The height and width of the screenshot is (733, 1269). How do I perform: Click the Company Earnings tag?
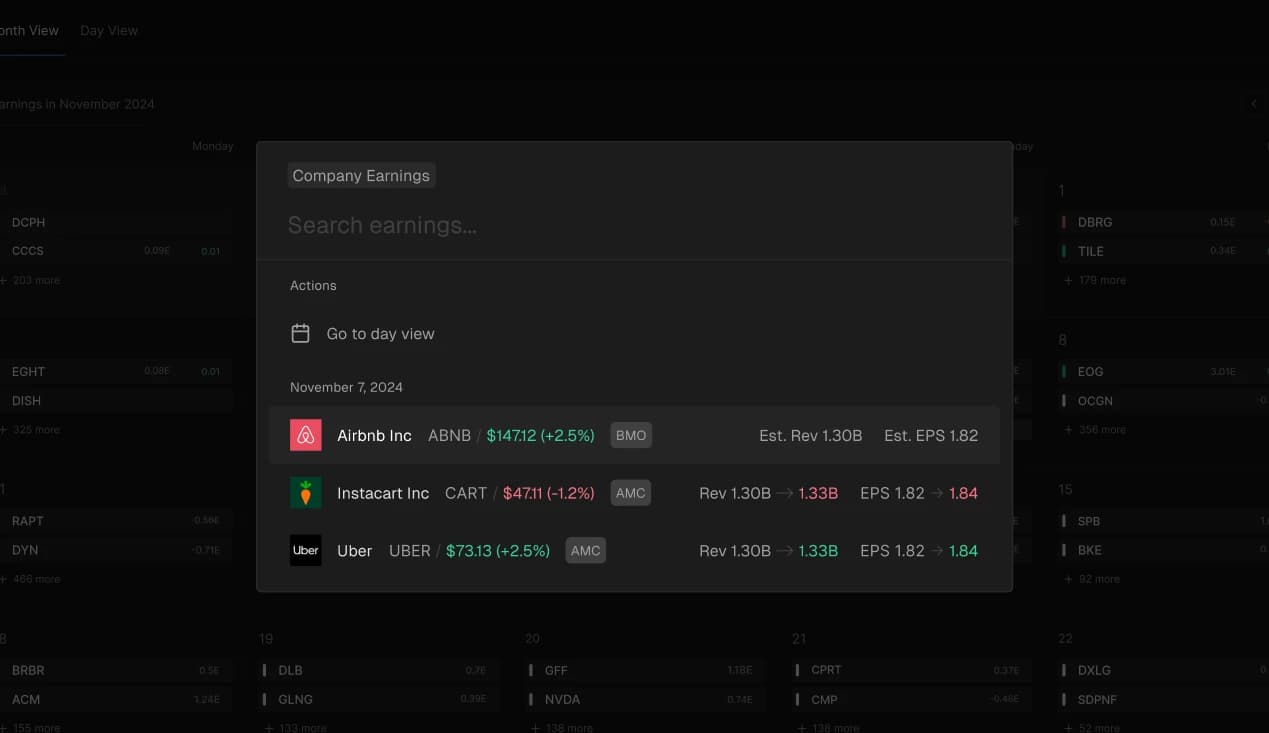click(361, 176)
